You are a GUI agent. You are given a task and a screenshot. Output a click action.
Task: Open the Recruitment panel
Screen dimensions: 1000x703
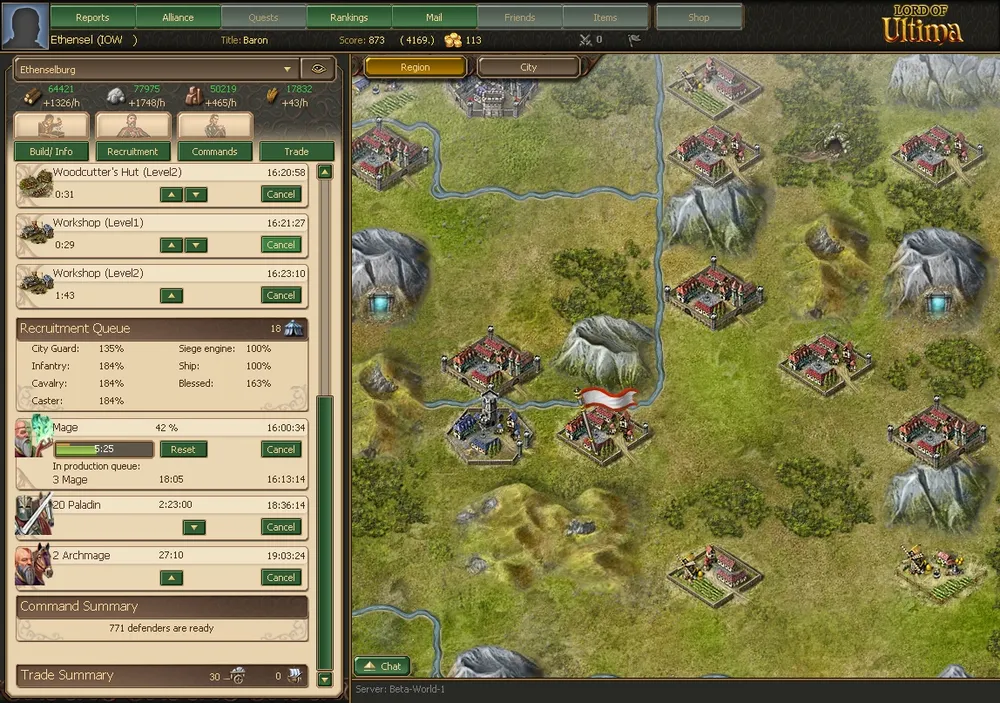(133, 151)
